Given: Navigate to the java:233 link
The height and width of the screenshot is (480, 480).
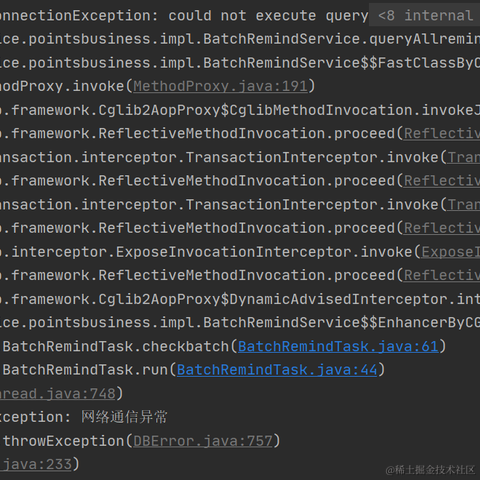Looking at the screenshot, I should (36, 464).
